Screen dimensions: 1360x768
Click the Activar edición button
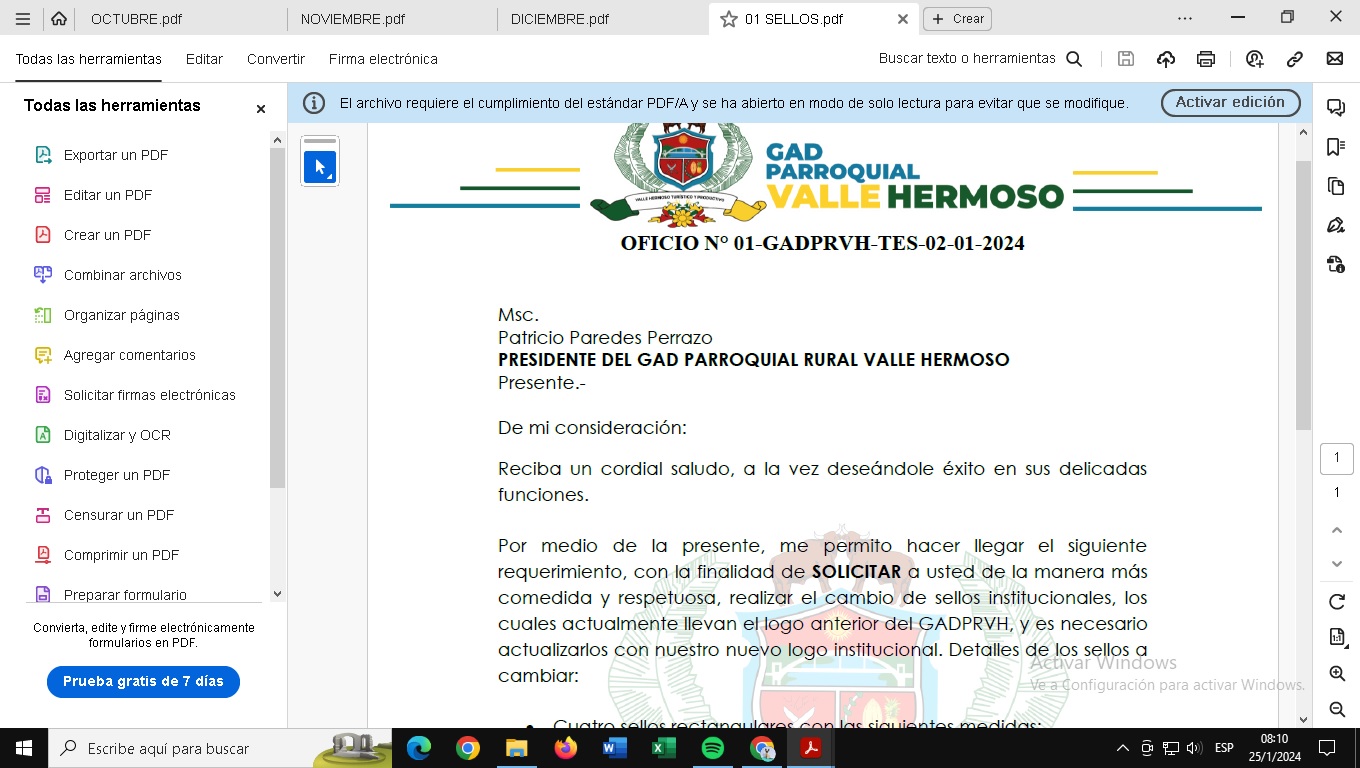tap(1230, 102)
